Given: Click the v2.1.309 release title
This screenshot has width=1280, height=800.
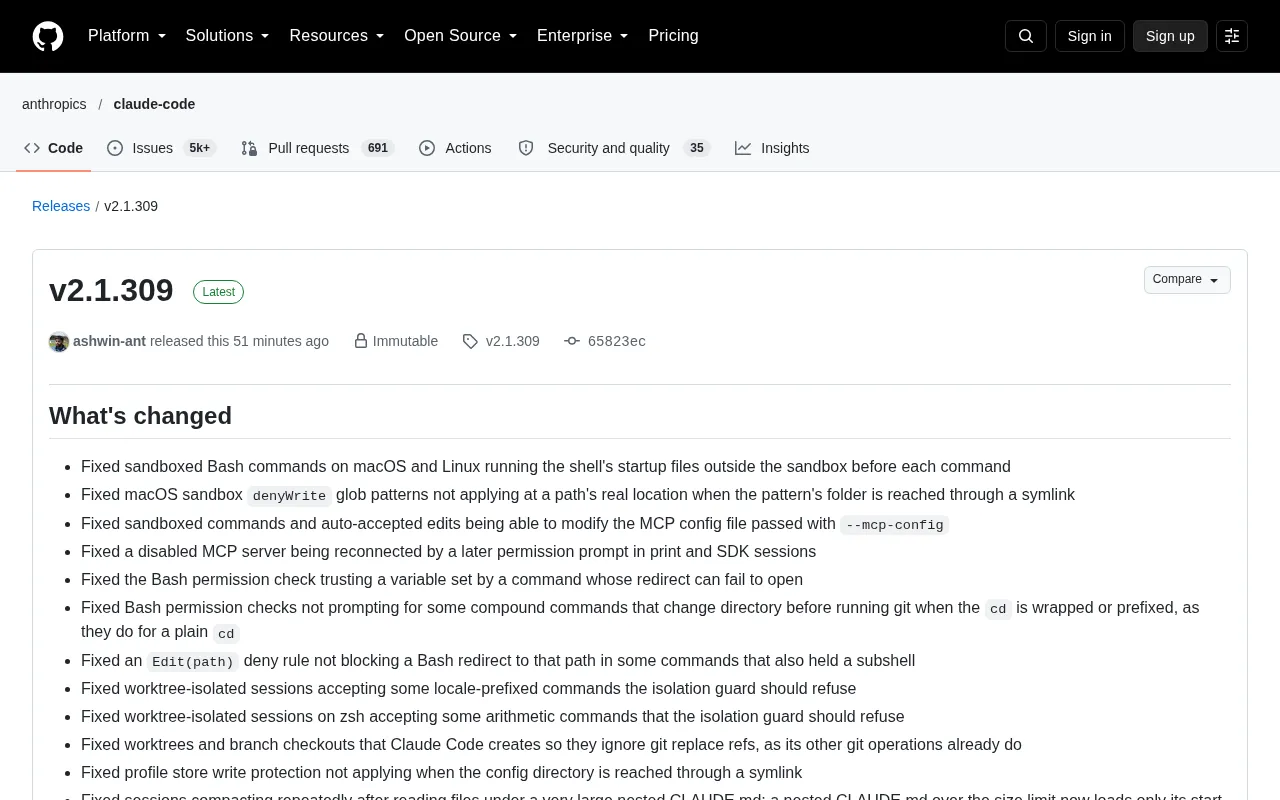Looking at the screenshot, I should coord(111,290).
